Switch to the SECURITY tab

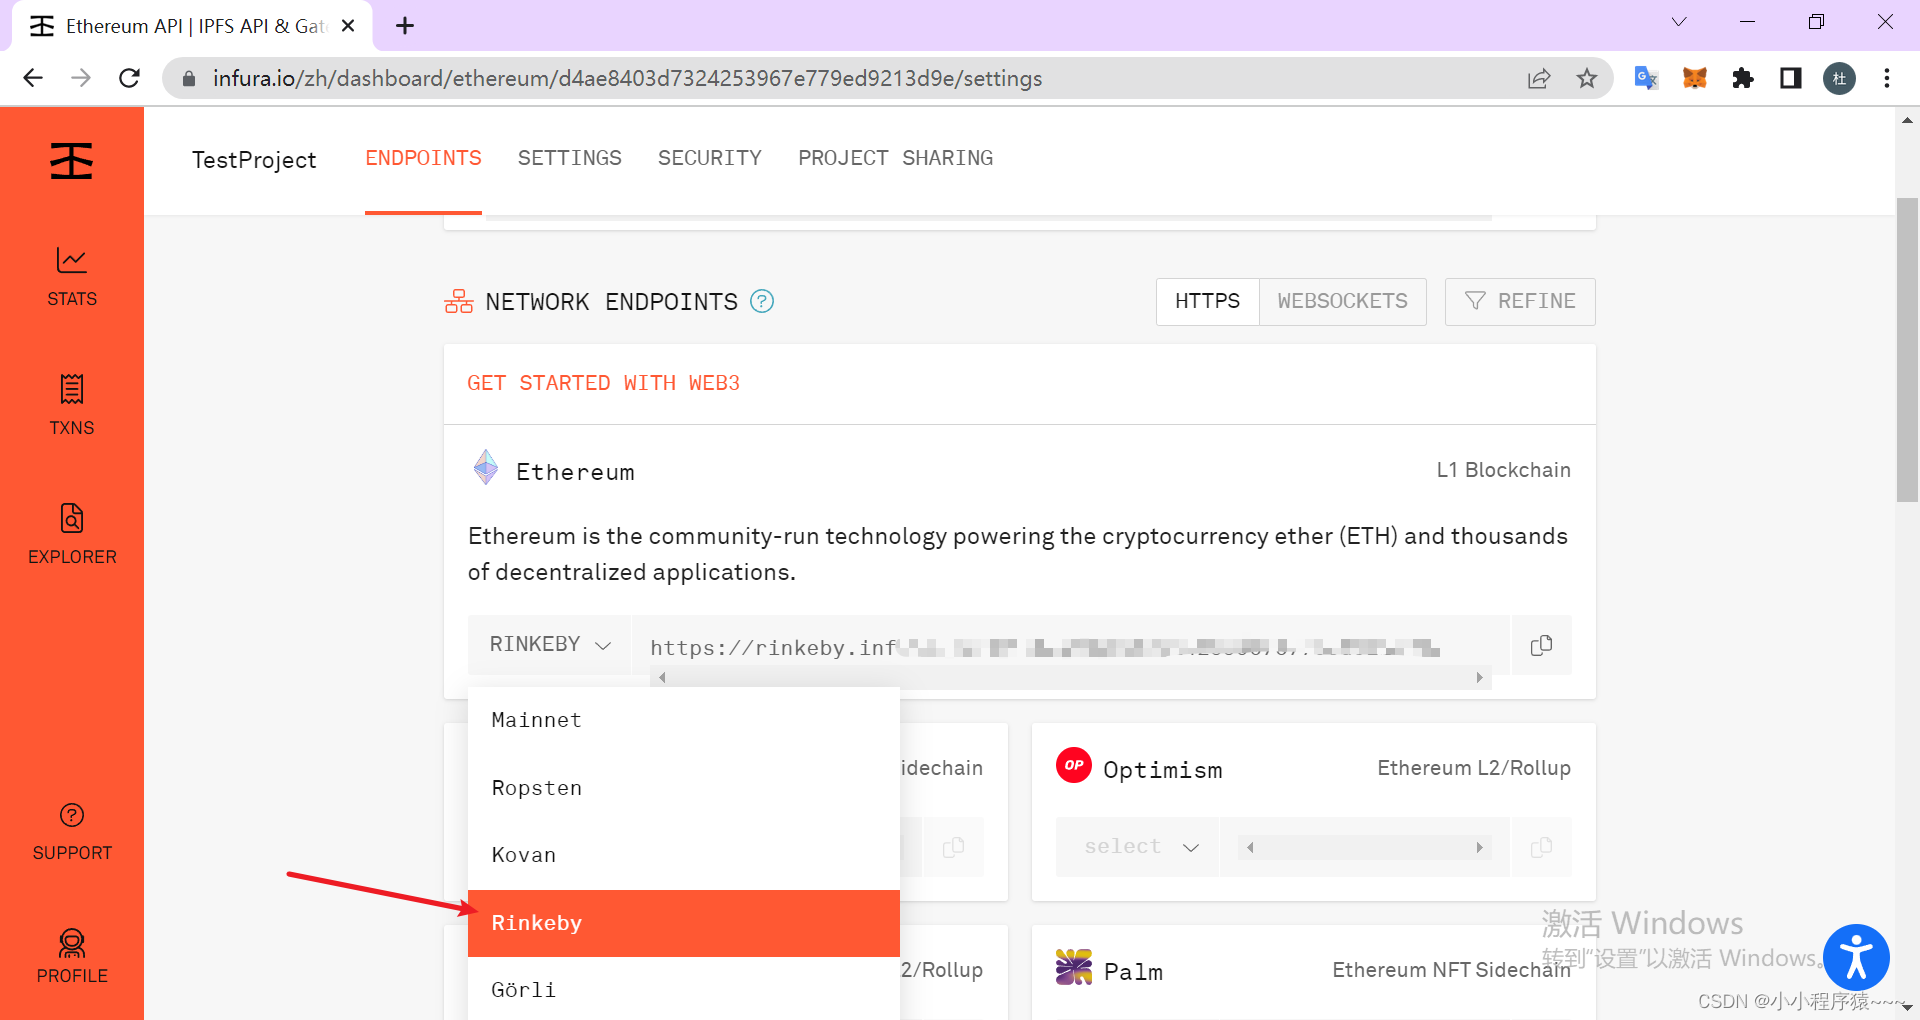point(710,158)
